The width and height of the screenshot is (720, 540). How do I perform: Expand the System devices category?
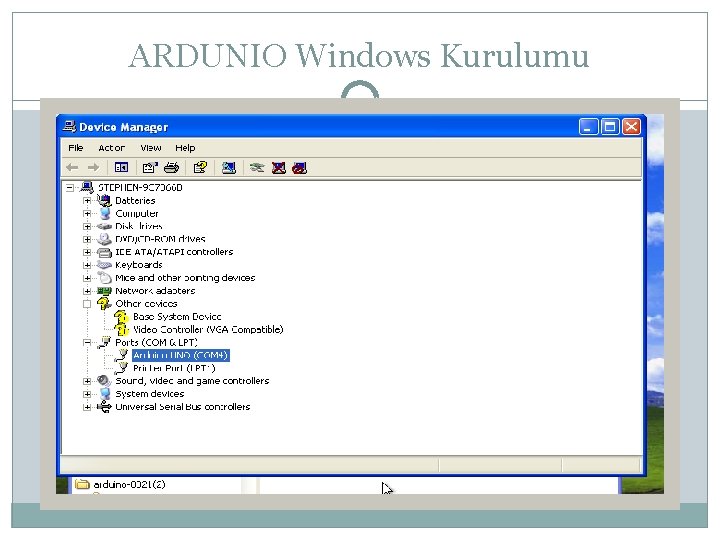[x=87, y=394]
